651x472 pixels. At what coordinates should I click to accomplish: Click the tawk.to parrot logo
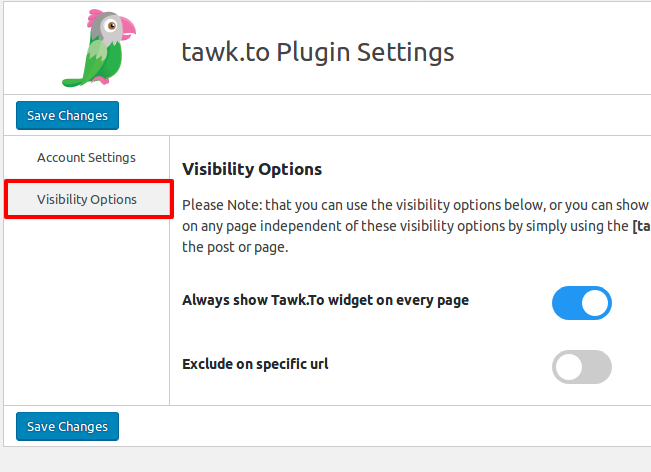coord(99,48)
